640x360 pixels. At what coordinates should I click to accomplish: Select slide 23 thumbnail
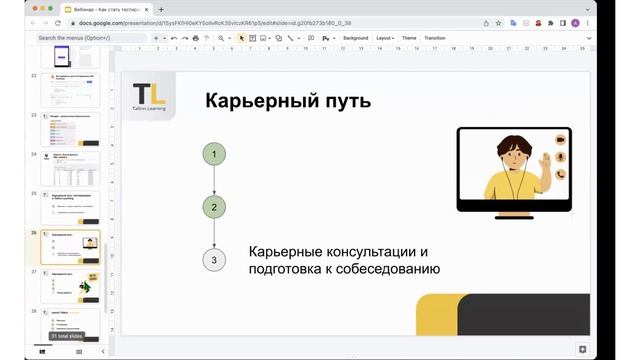coord(70,129)
